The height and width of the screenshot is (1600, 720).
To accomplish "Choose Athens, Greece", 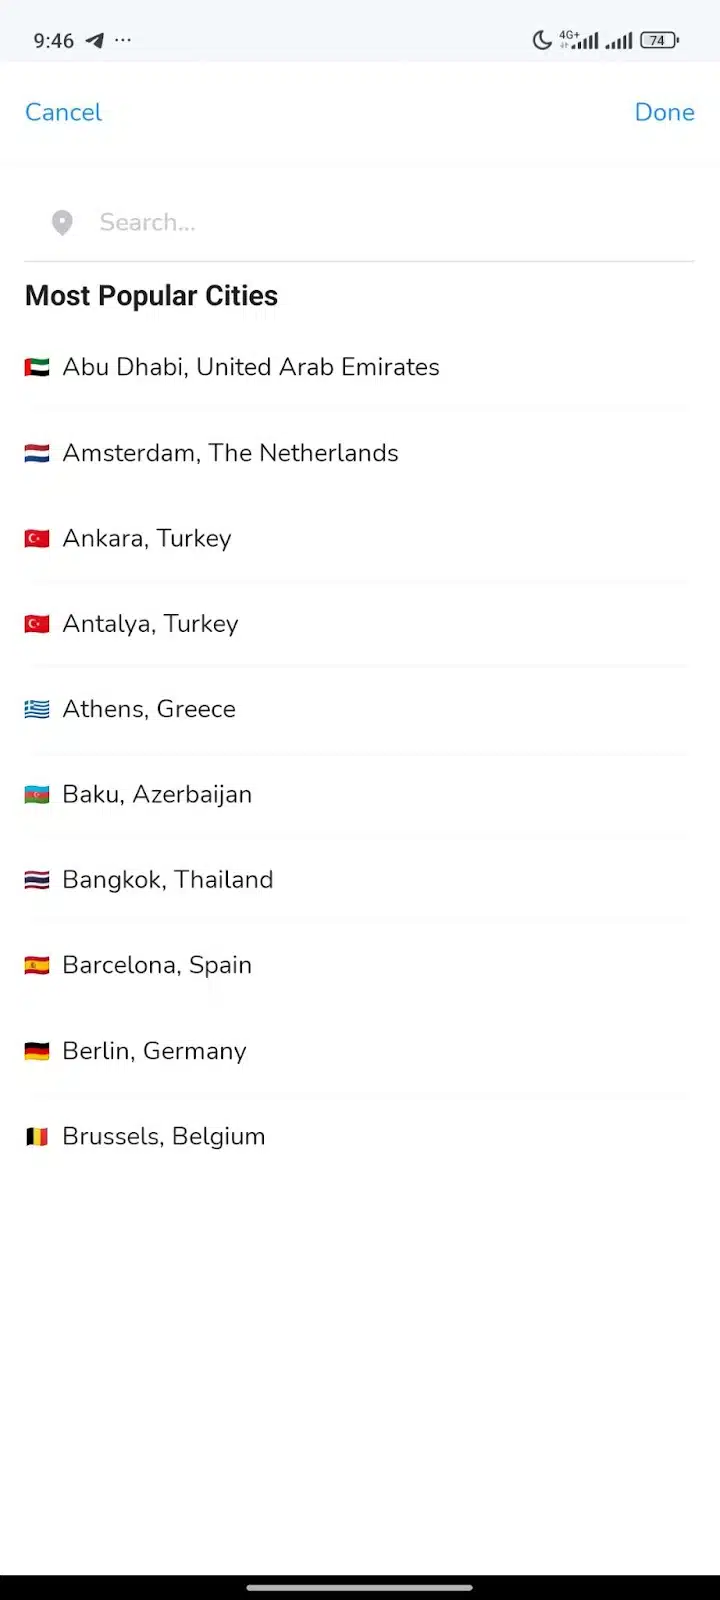I will pyautogui.click(x=360, y=709).
